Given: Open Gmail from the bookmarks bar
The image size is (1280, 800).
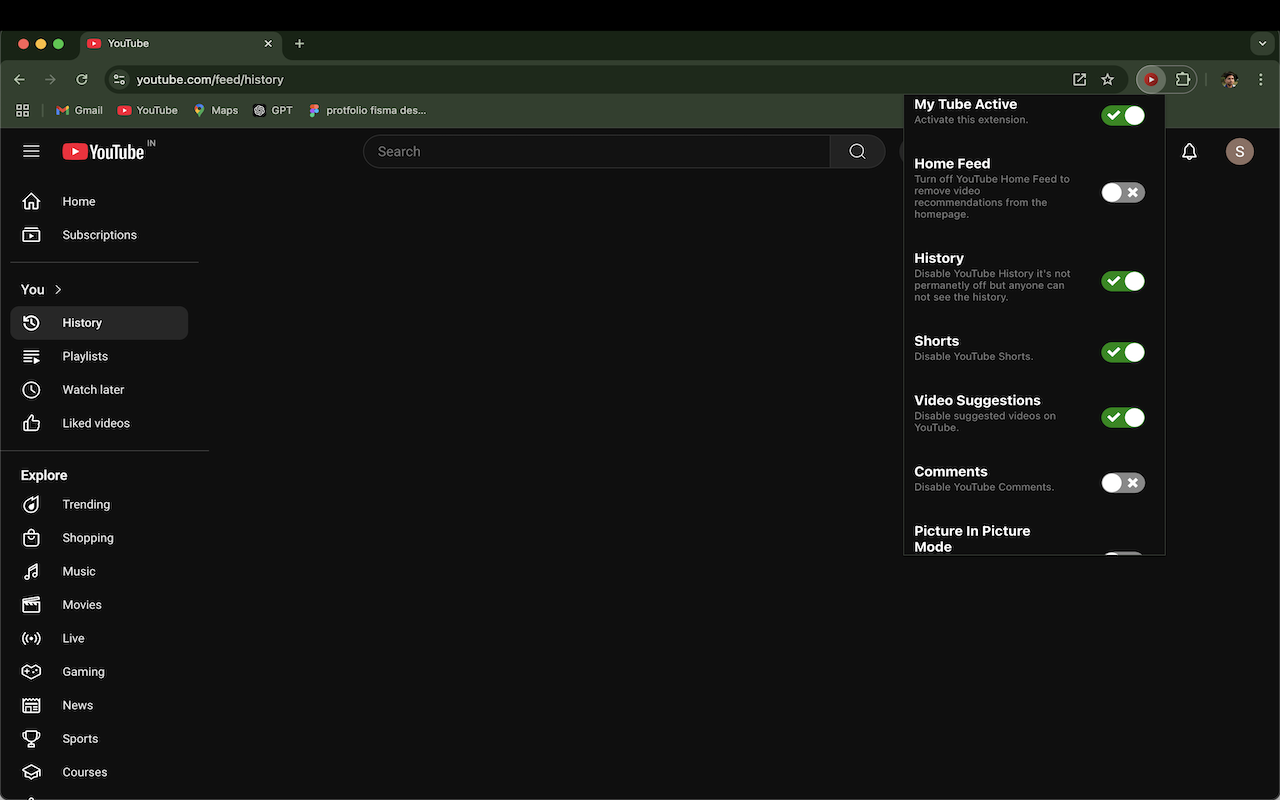Looking at the screenshot, I should pyautogui.click(x=78, y=110).
